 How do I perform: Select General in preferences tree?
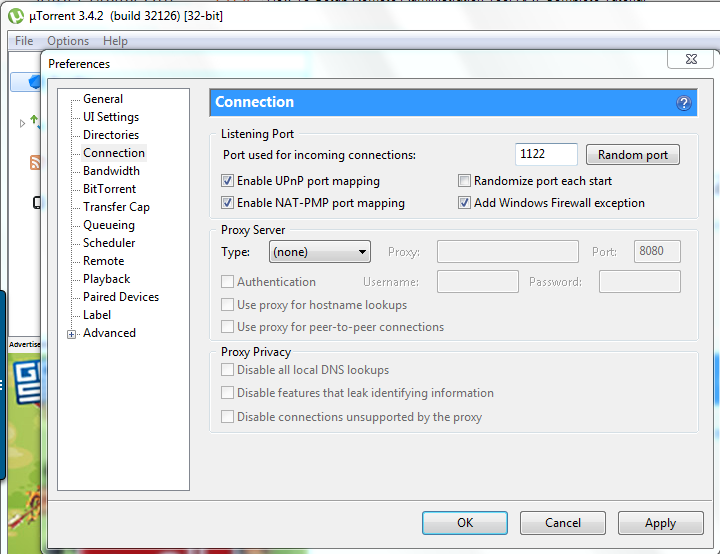tap(103, 99)
